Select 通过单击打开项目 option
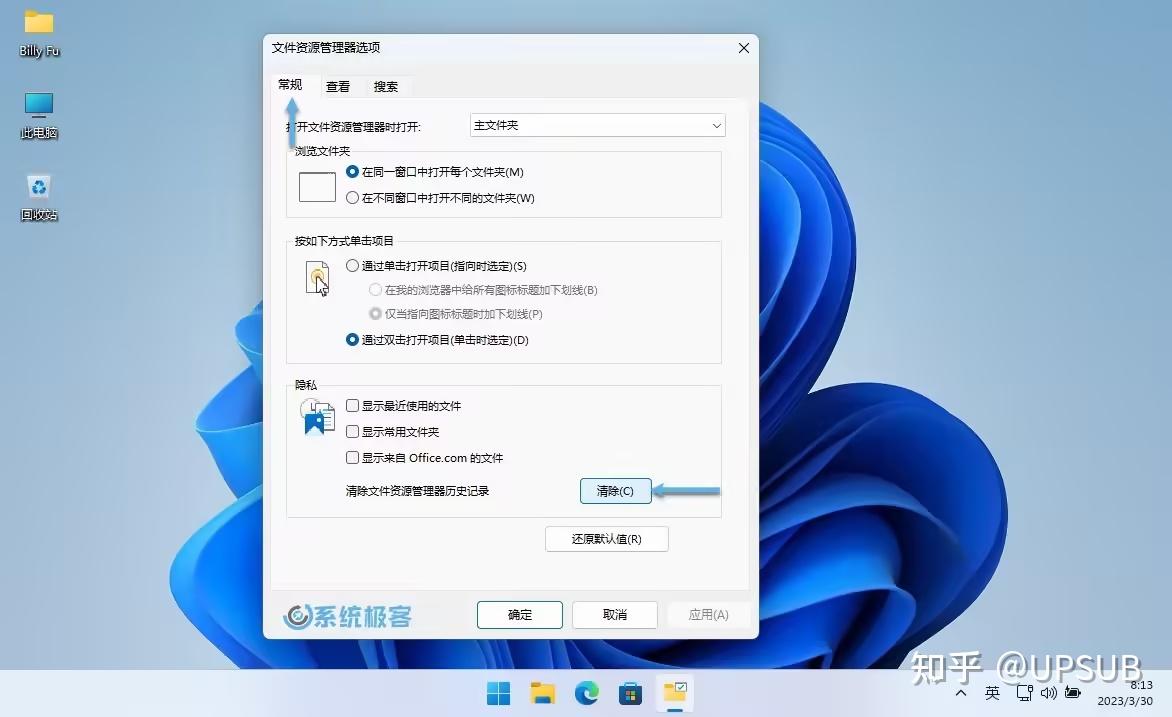Screen dimensions: 1172x717 click(352, 266)
